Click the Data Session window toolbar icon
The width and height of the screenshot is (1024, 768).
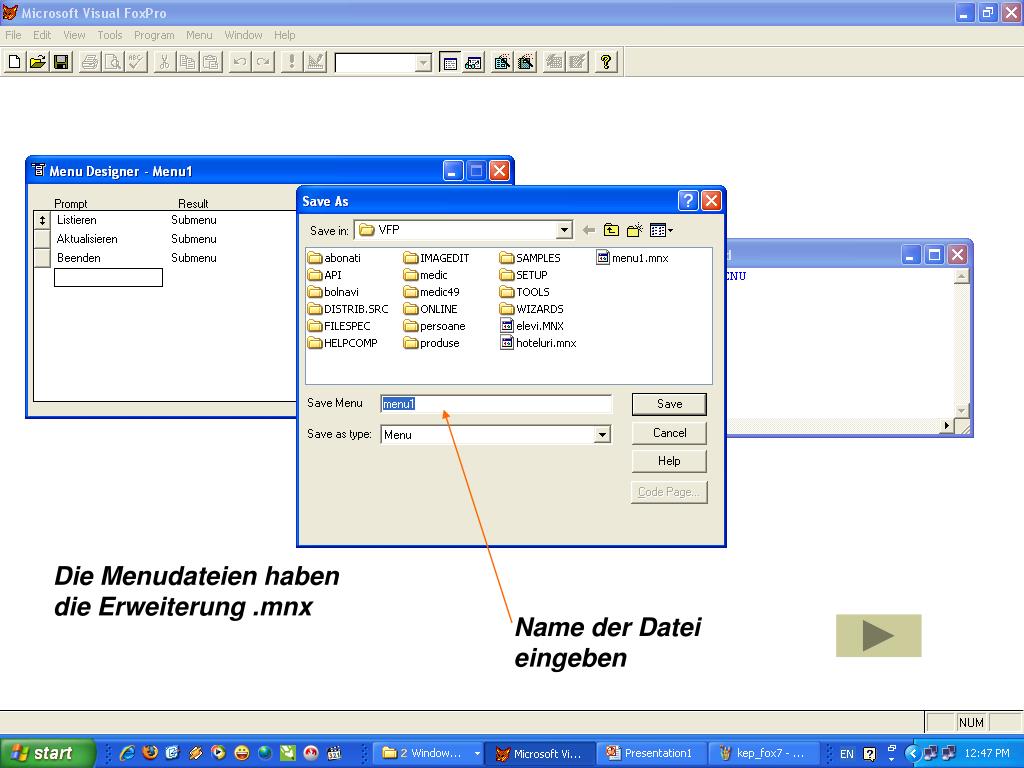pyautogui.click(x=473, y=62)
